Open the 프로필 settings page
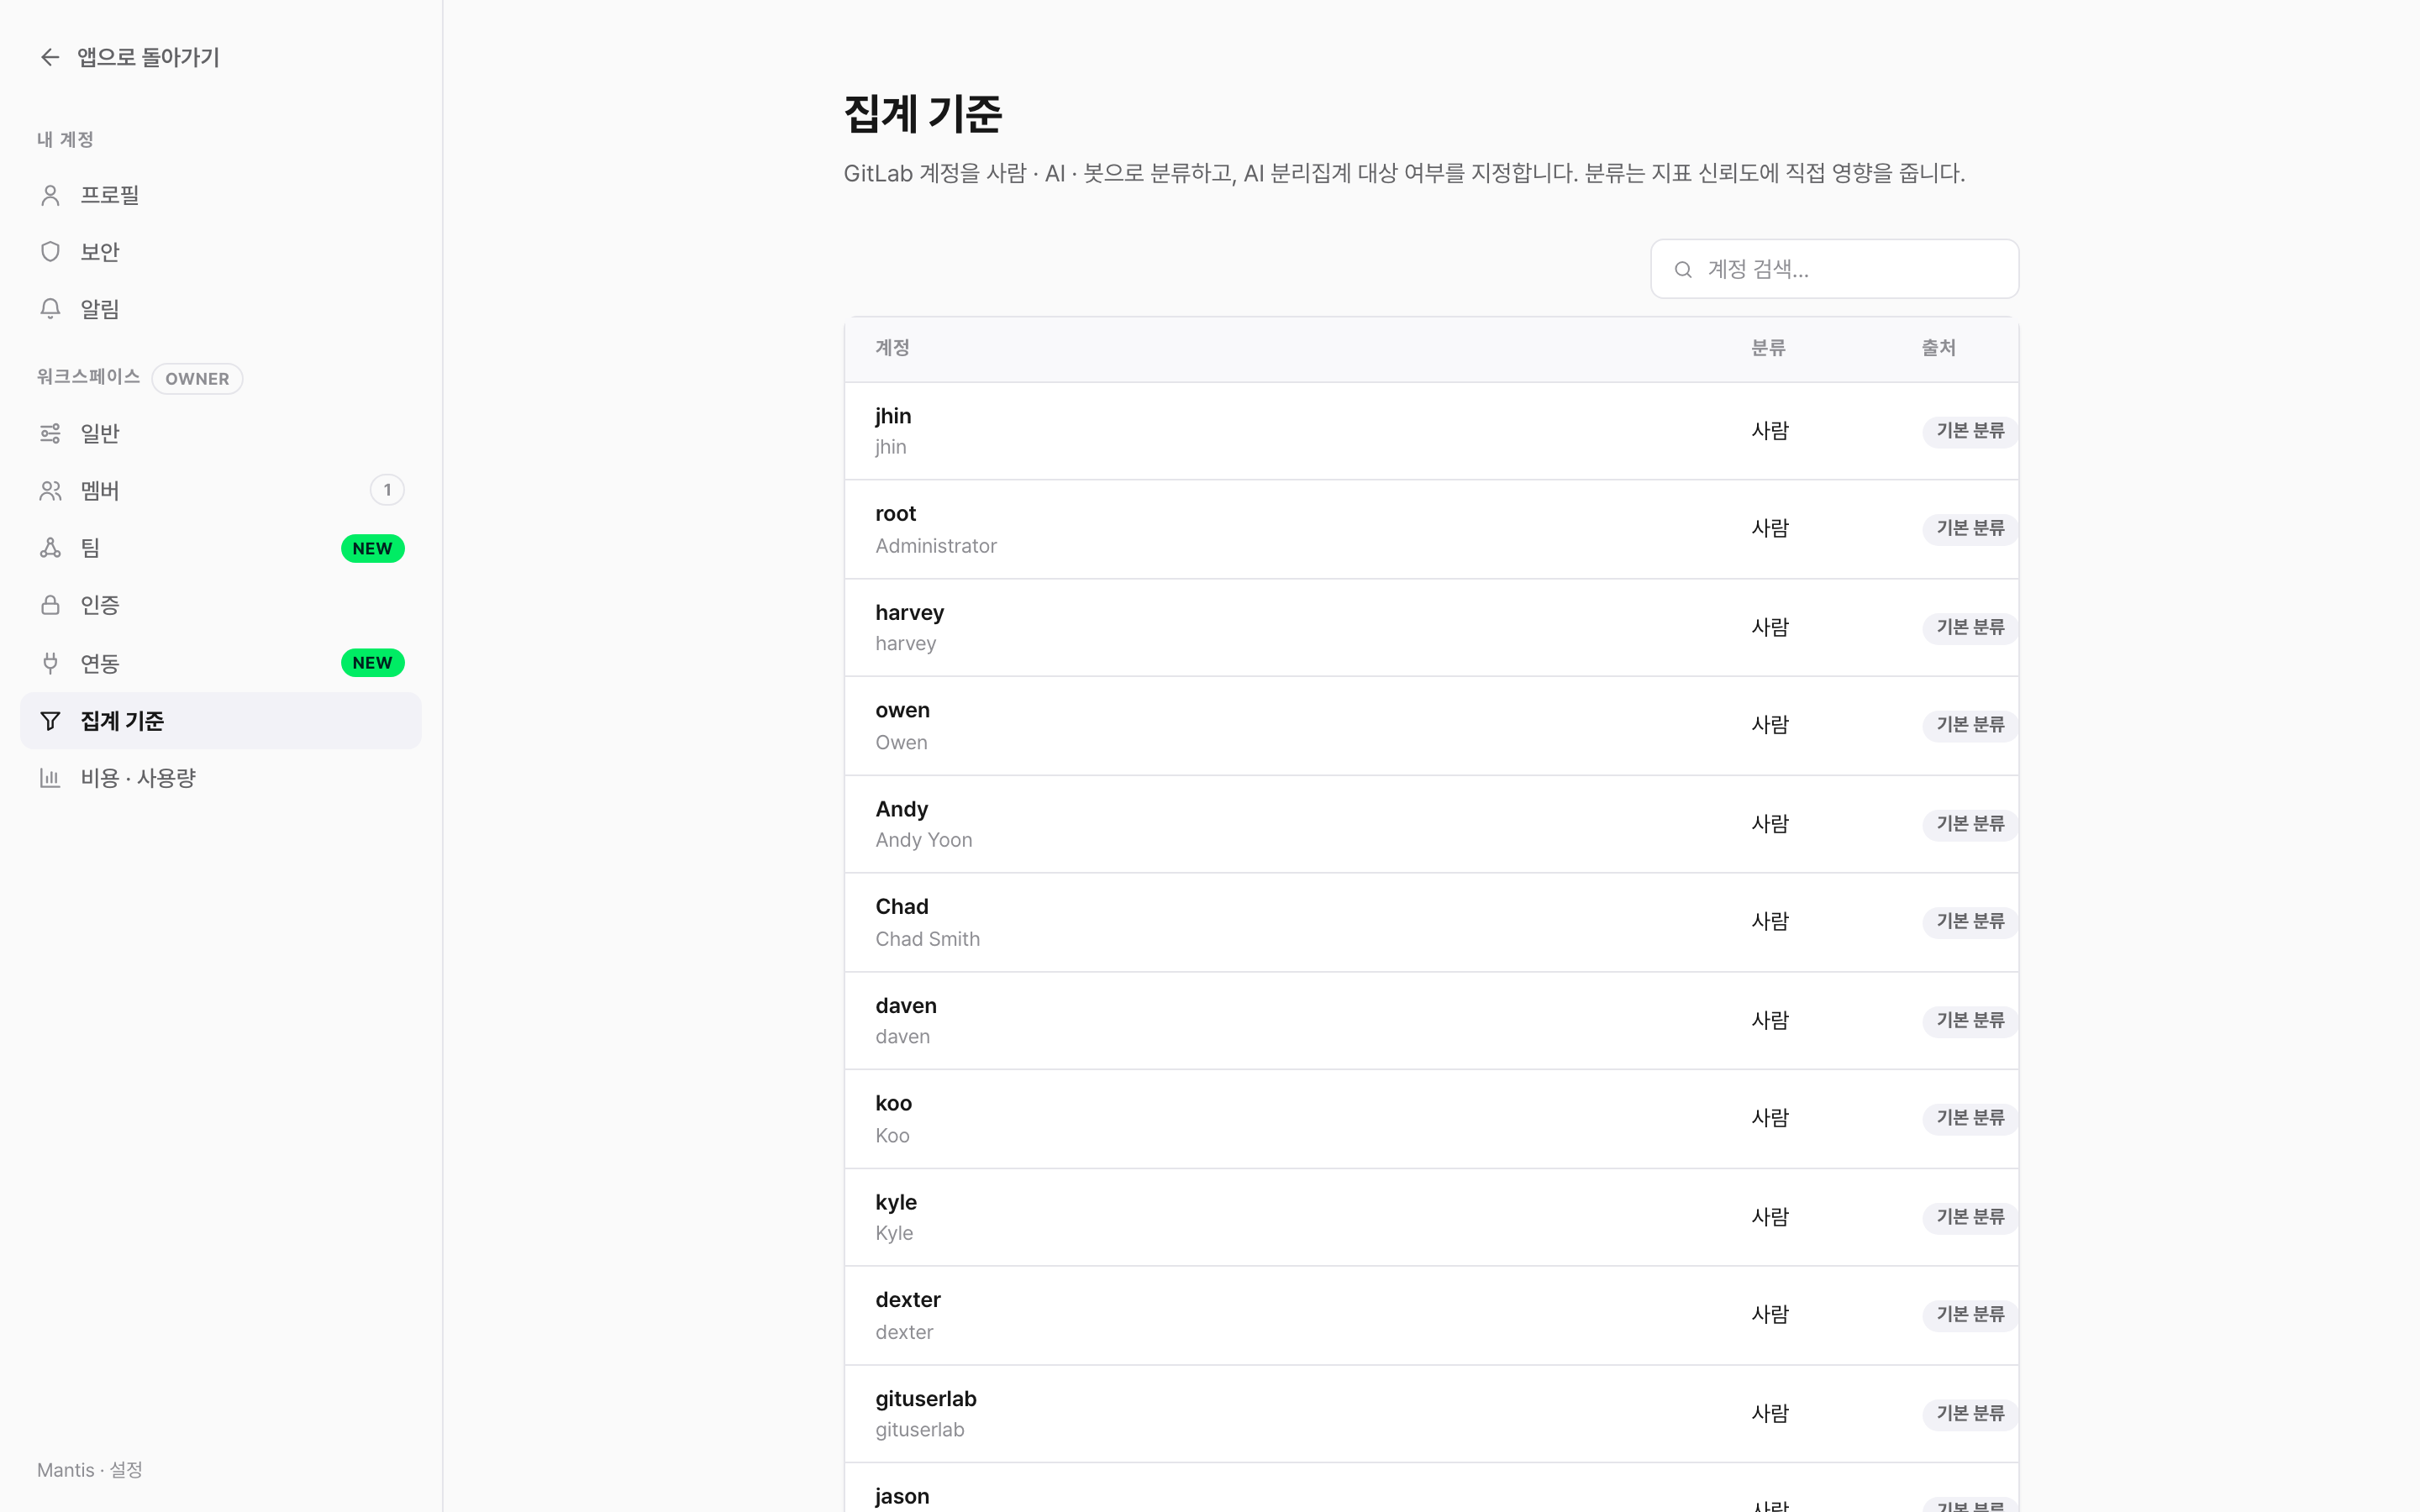The height and width of the screenshot is (1512, 2420). click(x=221, y=195)
